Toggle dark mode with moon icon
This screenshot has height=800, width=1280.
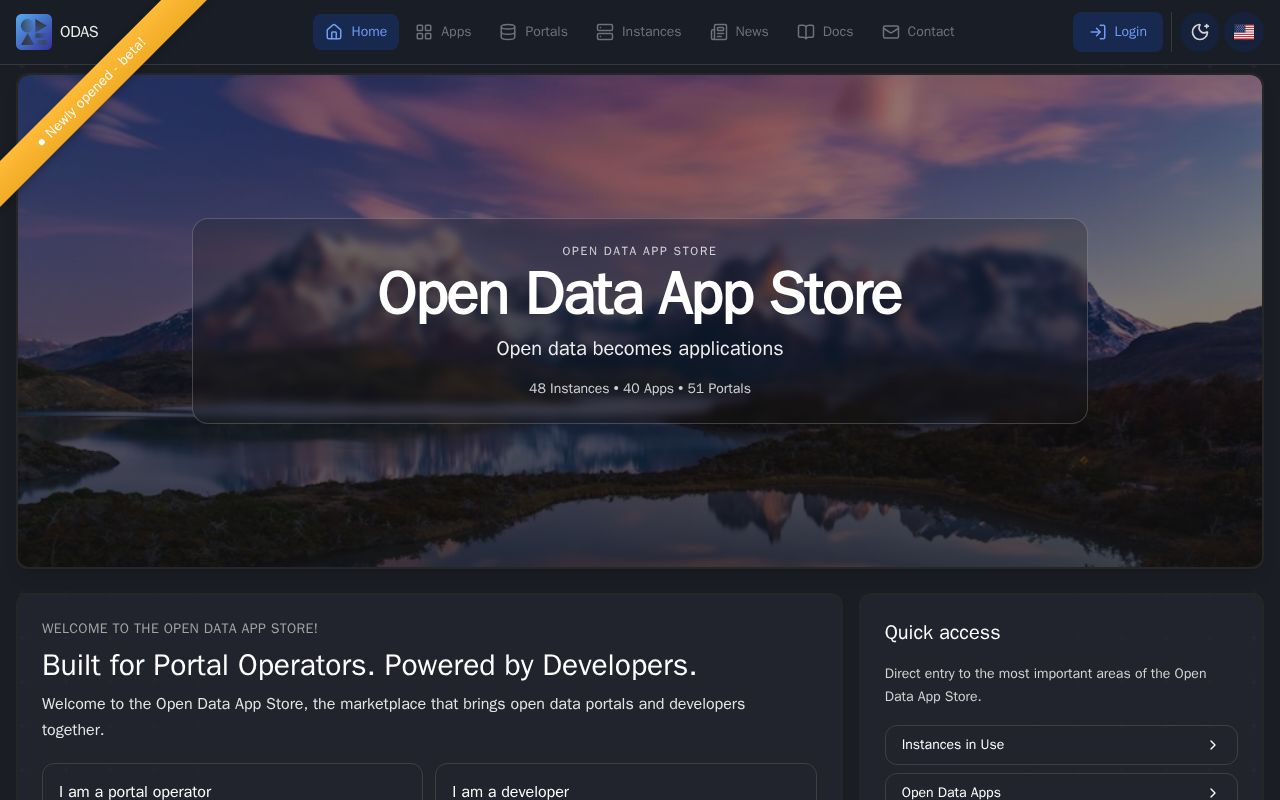point(1200,32)
